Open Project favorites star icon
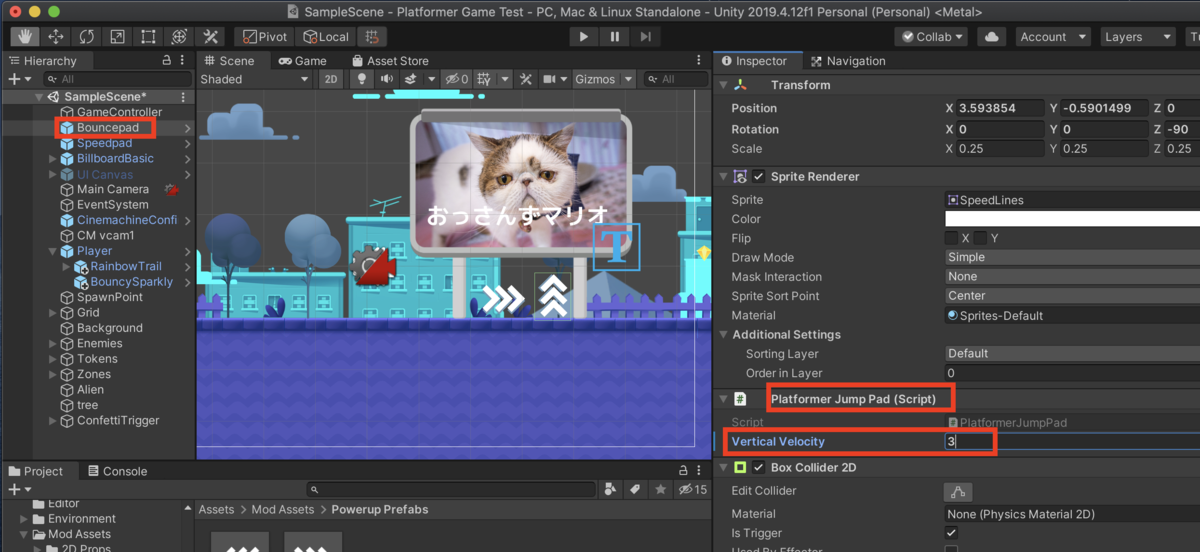 pyautogui.click(x=659, y=490)
